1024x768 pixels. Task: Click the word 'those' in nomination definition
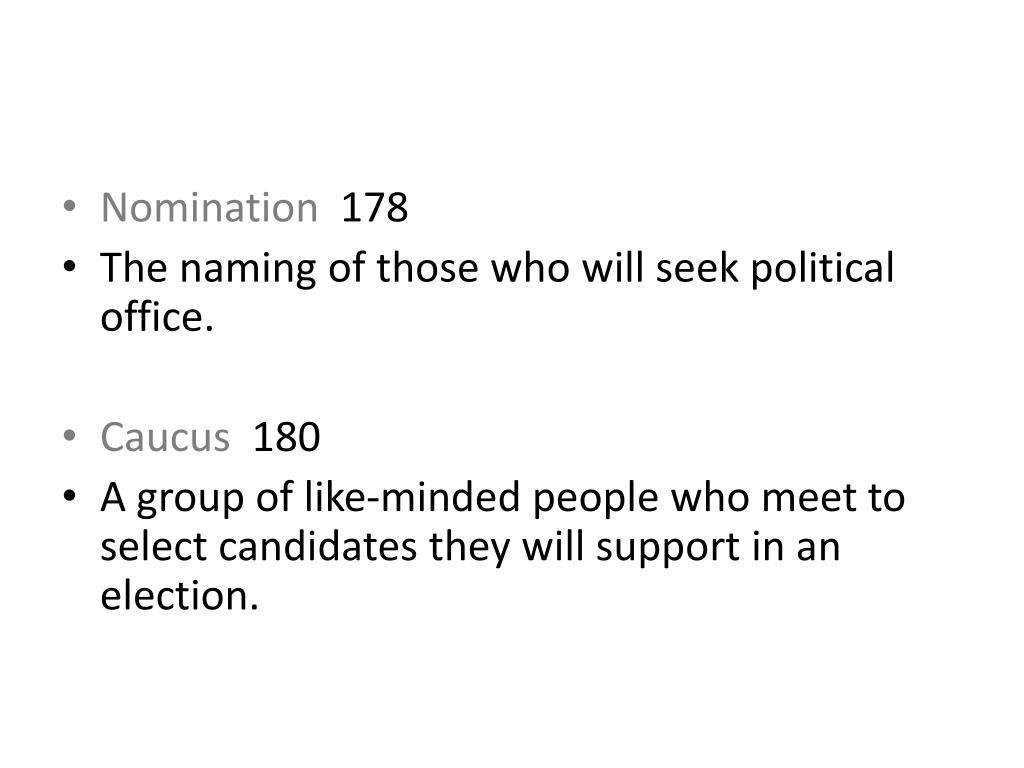click(426, 268)
